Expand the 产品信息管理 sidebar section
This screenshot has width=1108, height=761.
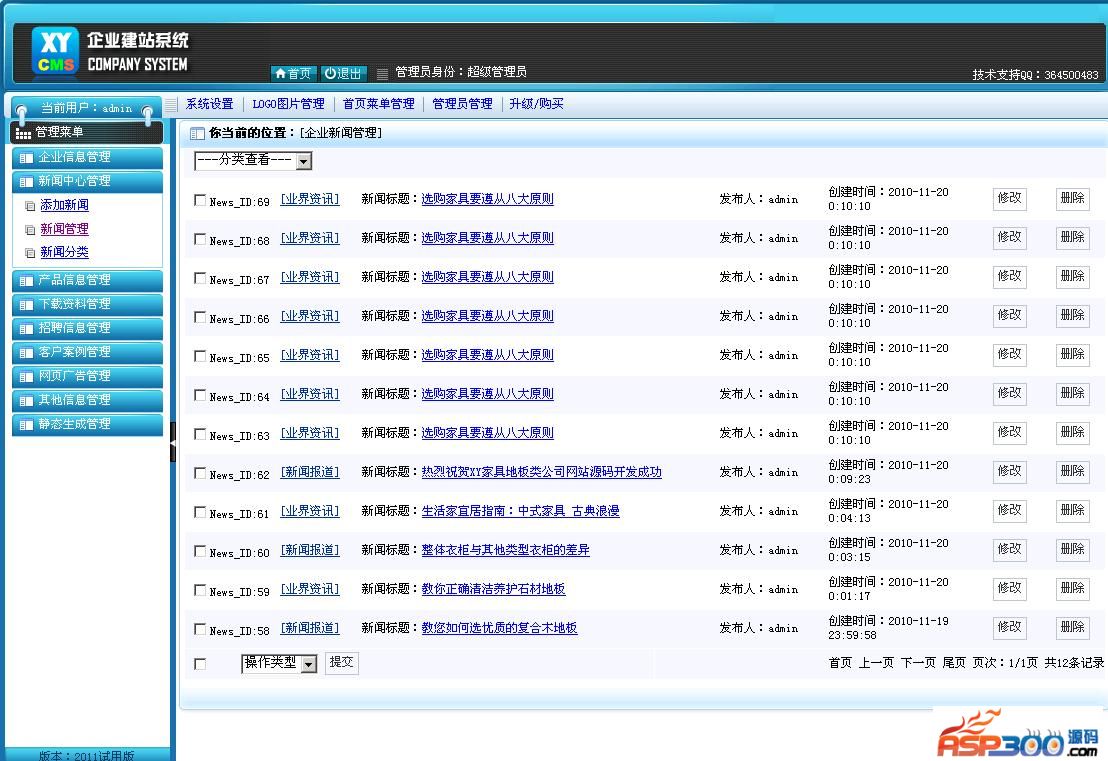87,280
